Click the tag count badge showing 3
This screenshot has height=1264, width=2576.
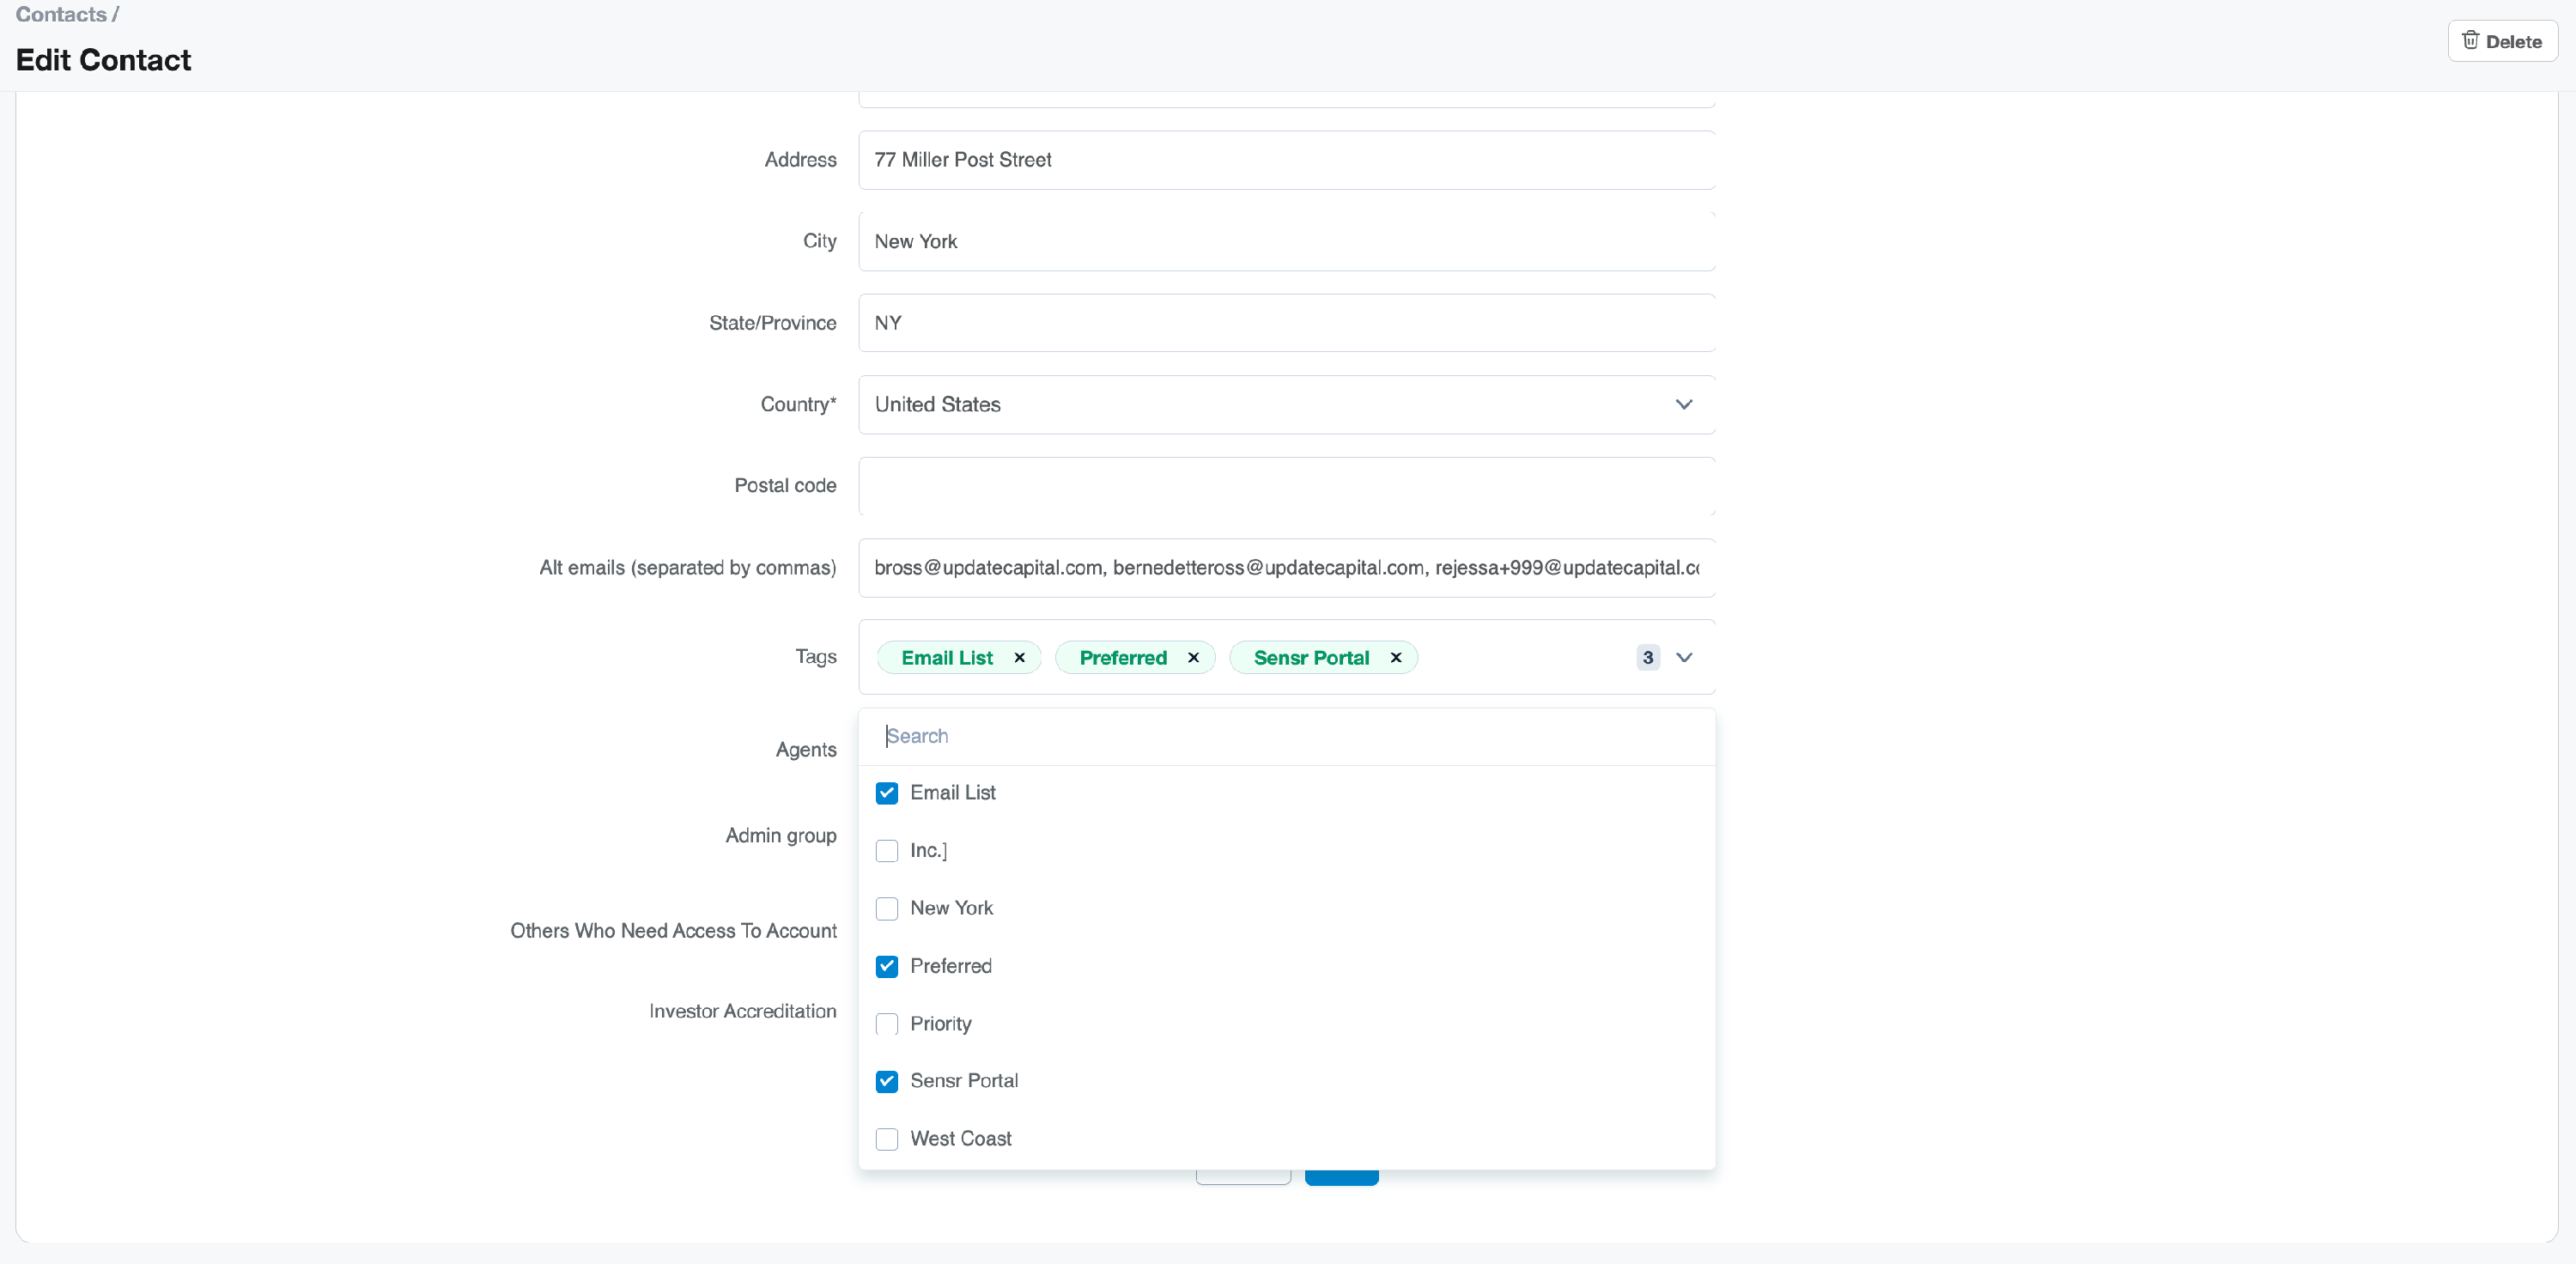(1647, 657)
